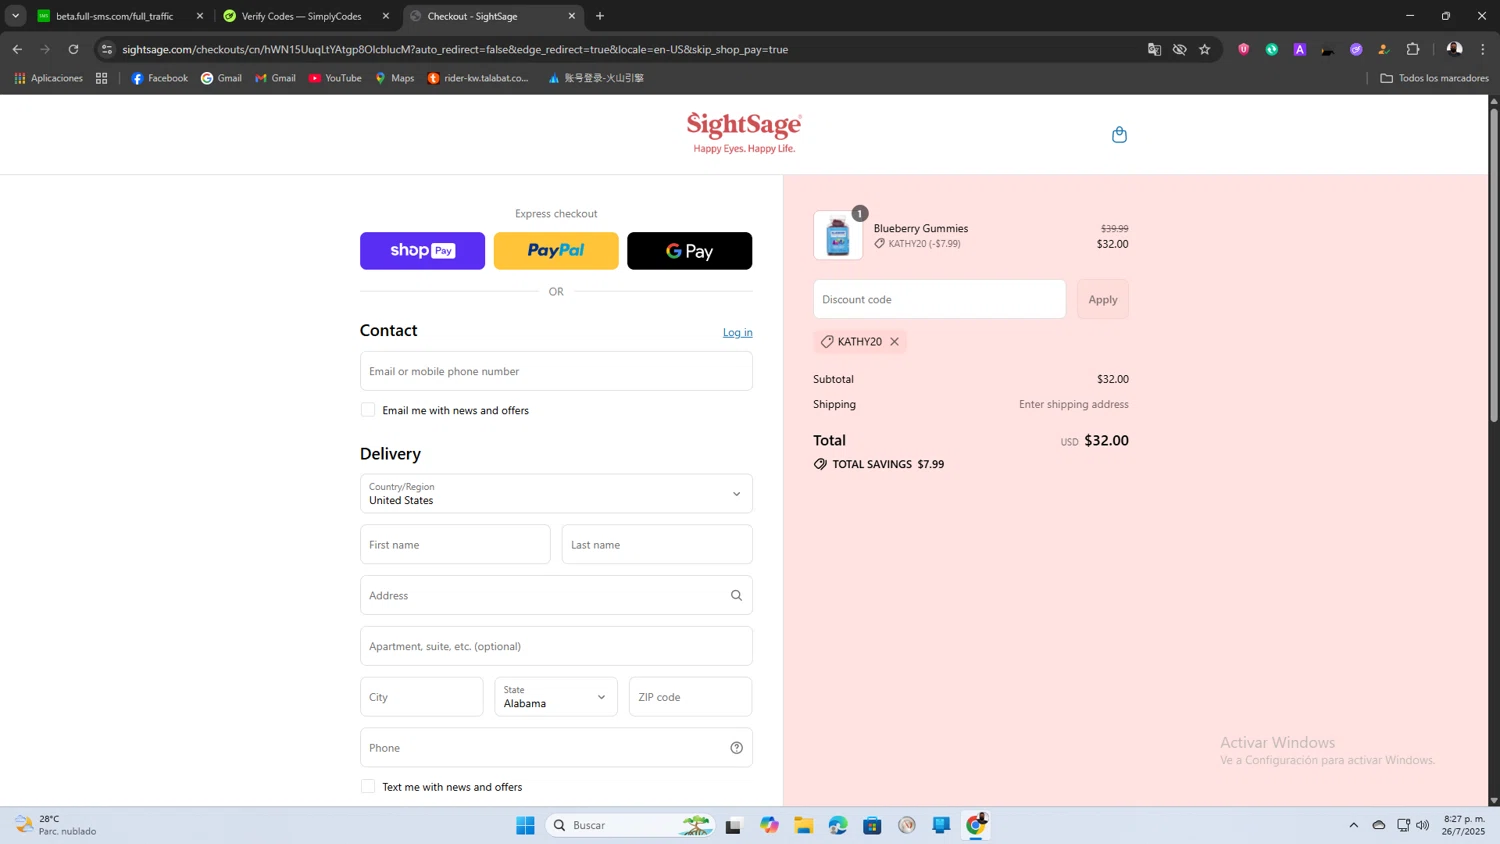Screen dimensions: 1500x844
Task: Open the Chrome profile avatar
Action: [x=1454, y=49]
